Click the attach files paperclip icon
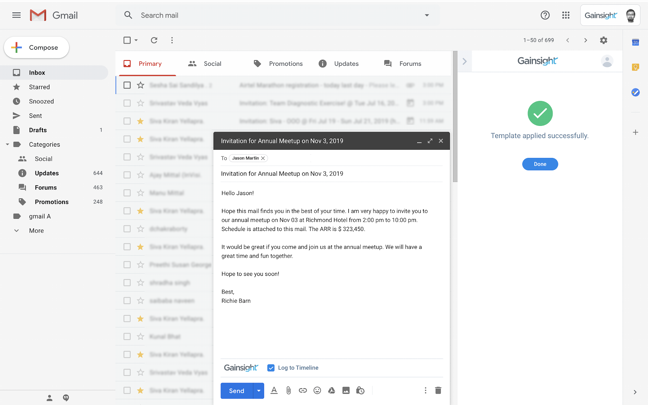Image resolution: width=648 pixels, height=405 pixels. click(288, 391)
